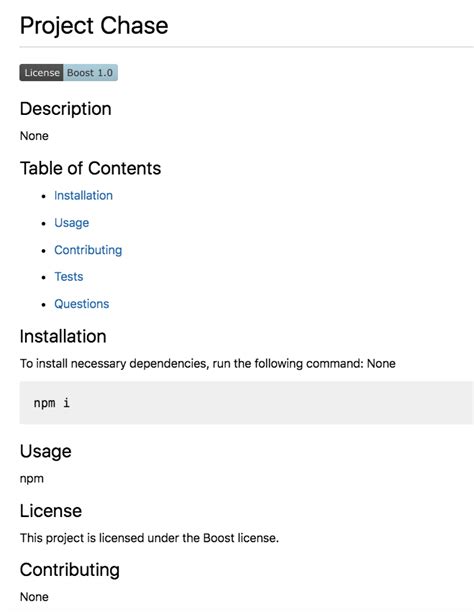Viewport: 474px width, 614px height.
Task: Open the Questions contents link
Action: point(82,304)
